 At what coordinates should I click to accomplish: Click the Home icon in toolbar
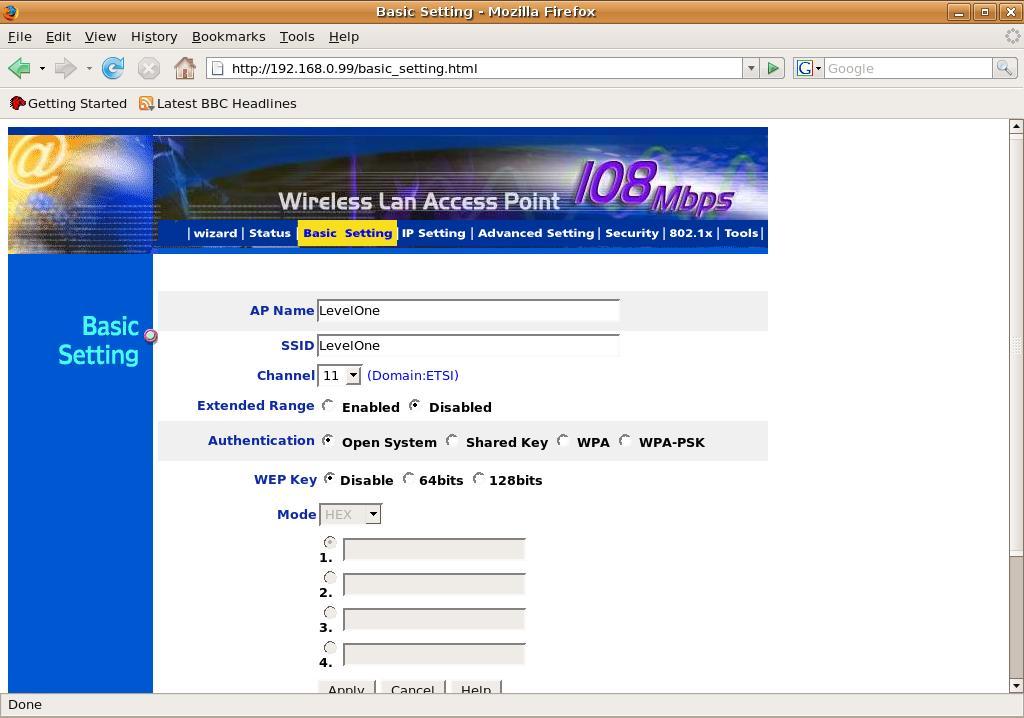185,68
